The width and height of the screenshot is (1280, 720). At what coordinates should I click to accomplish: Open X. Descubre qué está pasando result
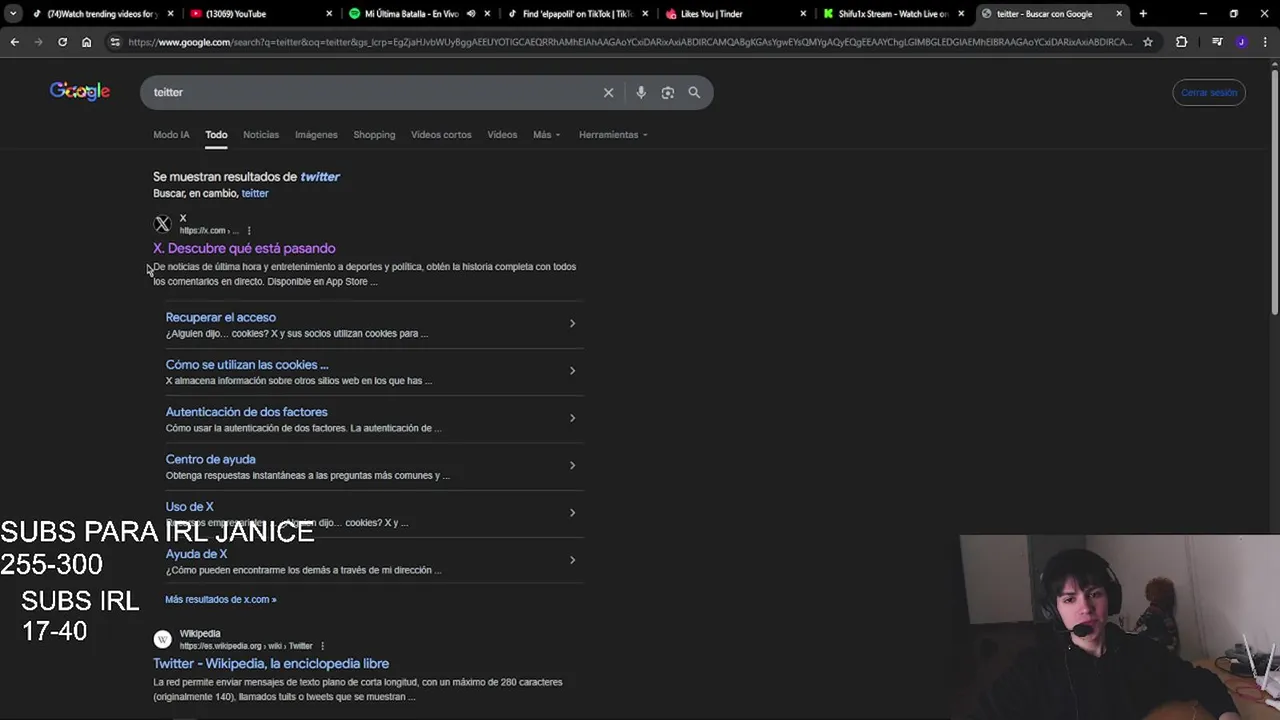(x=244, y=248)
